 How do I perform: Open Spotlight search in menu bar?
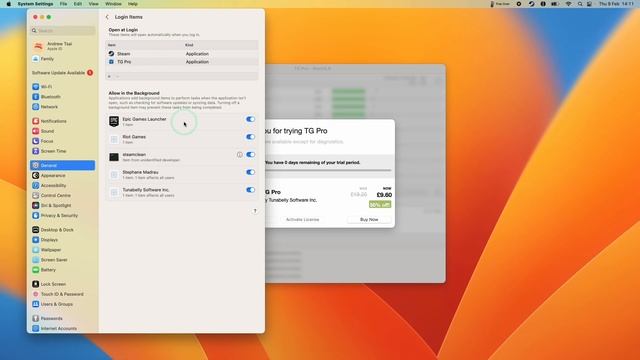(x=580, y=4)
